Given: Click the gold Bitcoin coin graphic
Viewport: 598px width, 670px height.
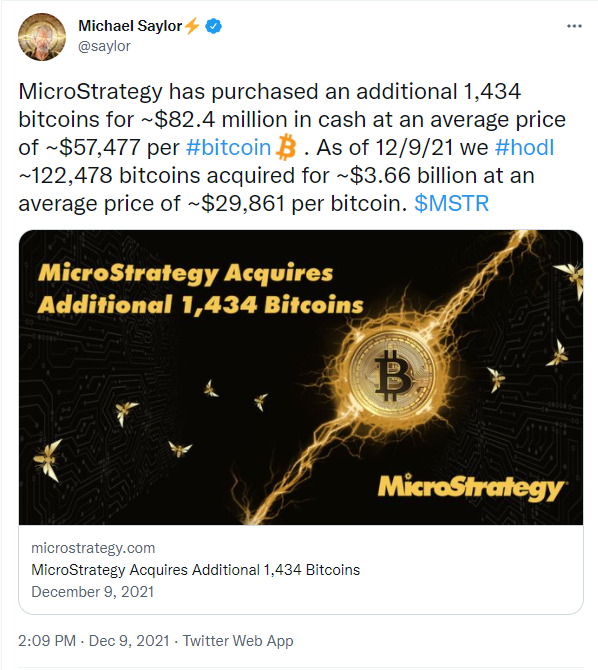Looking at the screenshot, I should (x=392, y=375).
